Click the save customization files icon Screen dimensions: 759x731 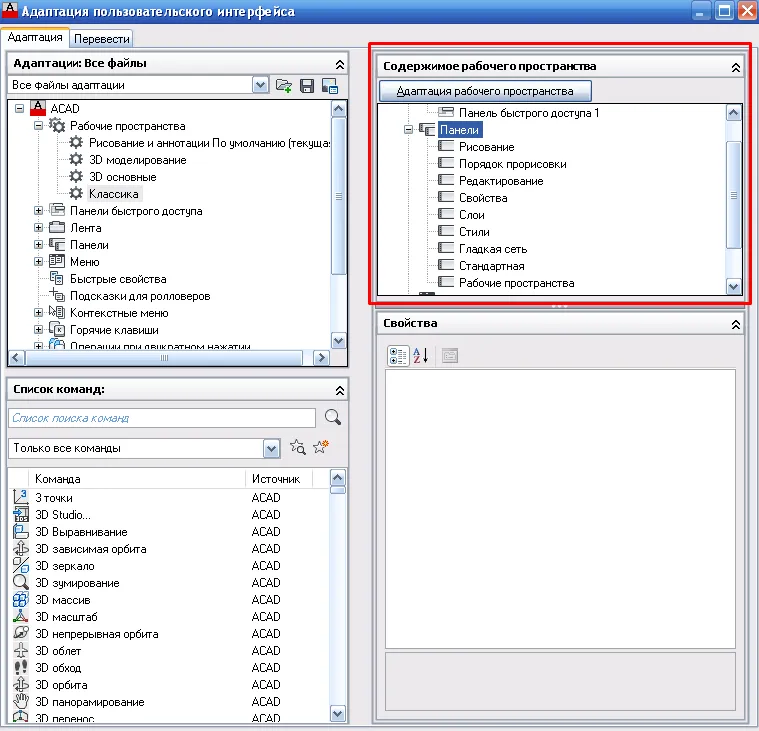point(307,86)
